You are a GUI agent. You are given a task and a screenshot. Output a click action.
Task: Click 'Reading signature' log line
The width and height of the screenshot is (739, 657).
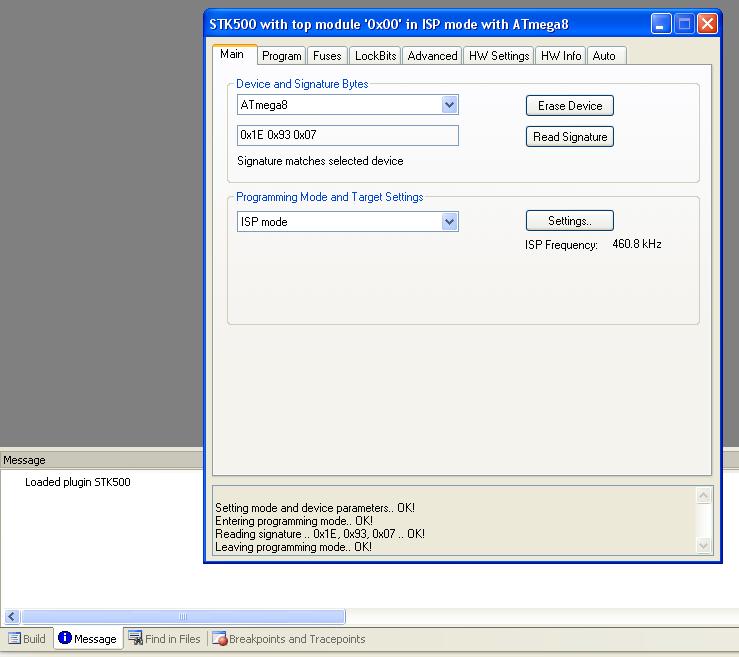point(320,534)
